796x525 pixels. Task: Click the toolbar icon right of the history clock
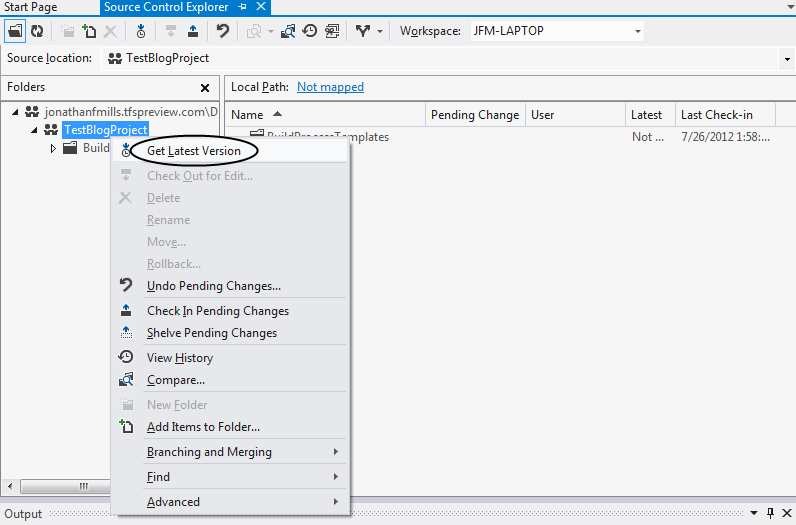(x=333, y=31)
